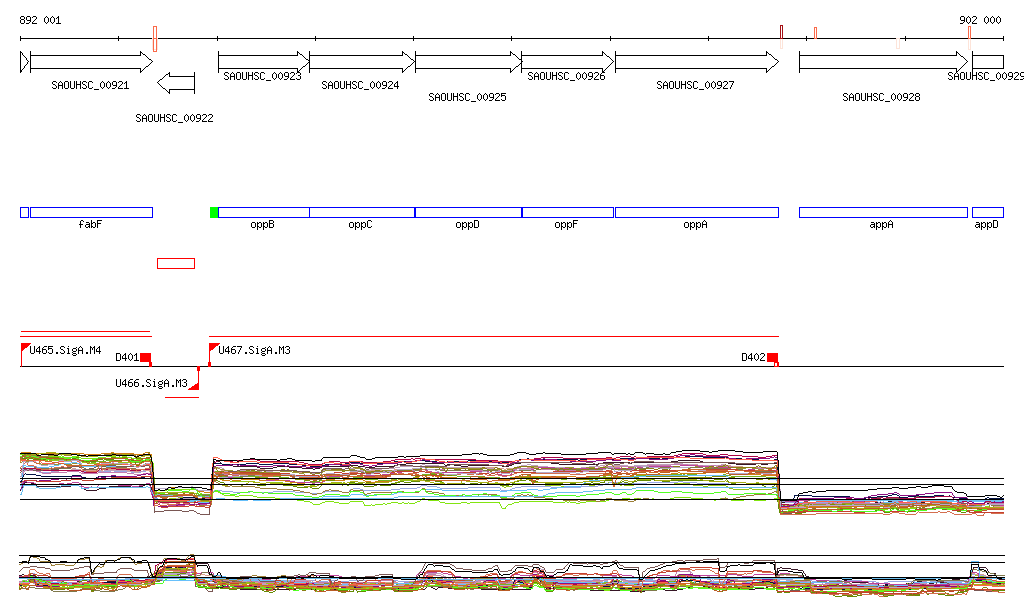Viewport: 1024px width, 611px height.
Task: Select the SAOUHSC_00924 gene arrow
Action: pos(361,62)
